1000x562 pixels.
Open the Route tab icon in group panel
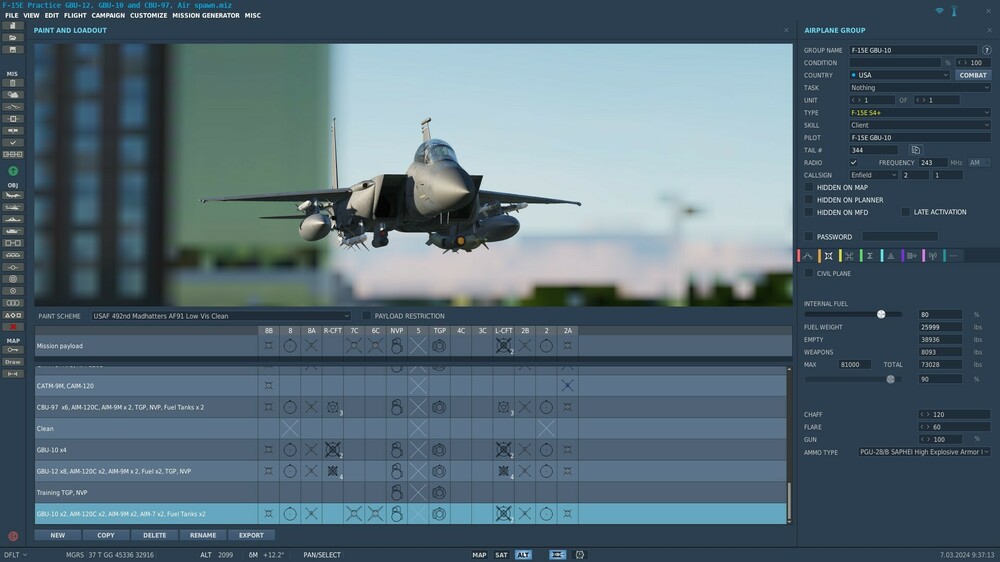pyautogui.click(x=808, y=256)
